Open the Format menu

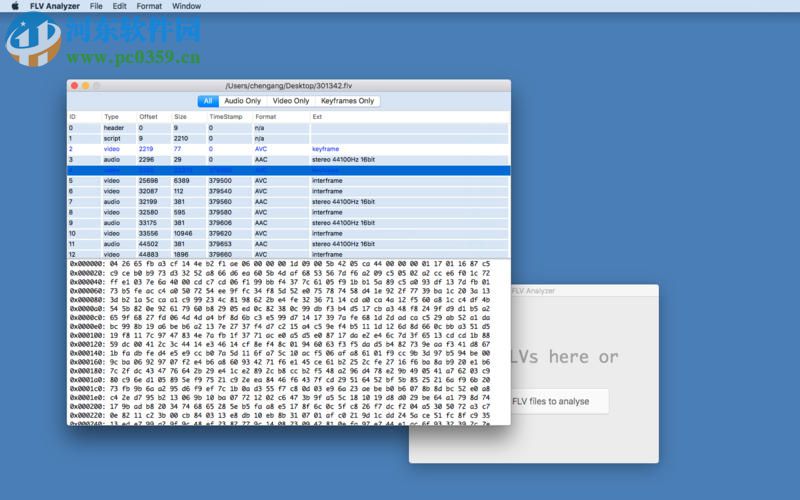pyautogui.click(x=149, y=6)
